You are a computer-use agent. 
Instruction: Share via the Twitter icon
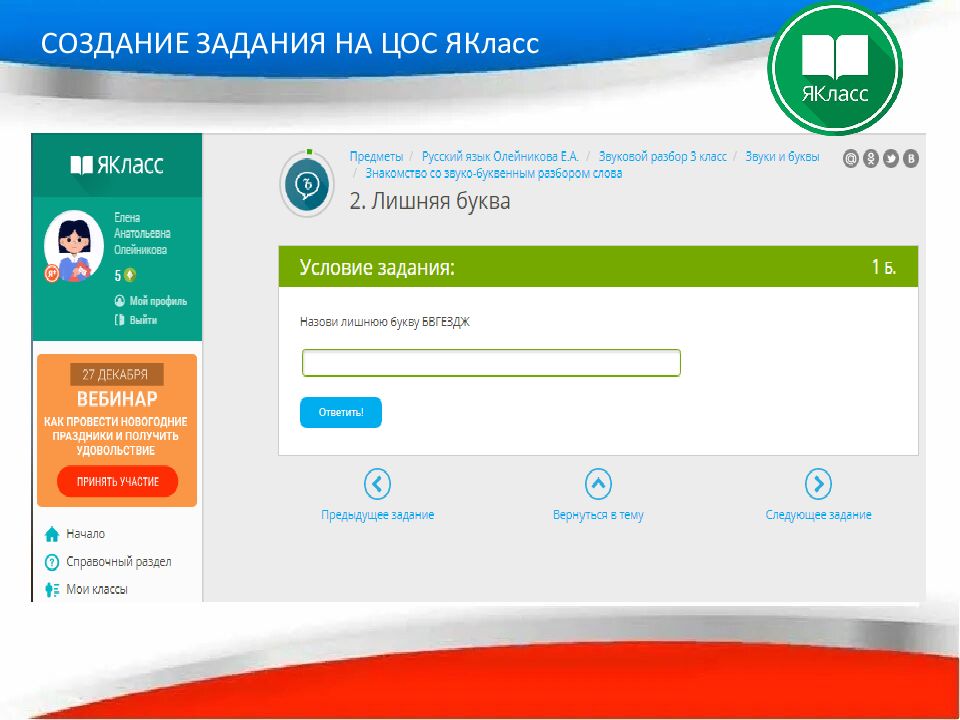click(891, 159)
